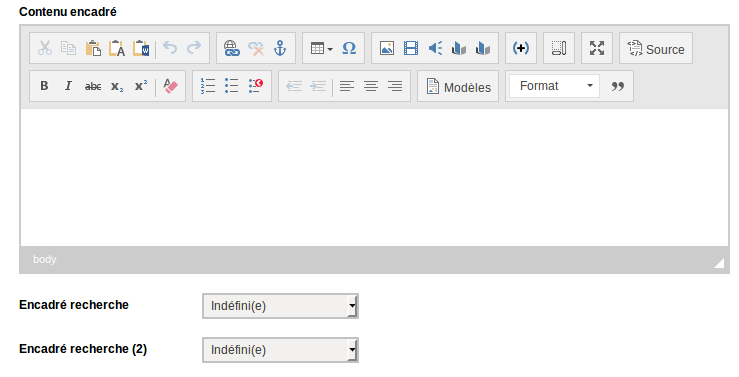
Task: Click the editor resize handle
Action: coord(719,263)
